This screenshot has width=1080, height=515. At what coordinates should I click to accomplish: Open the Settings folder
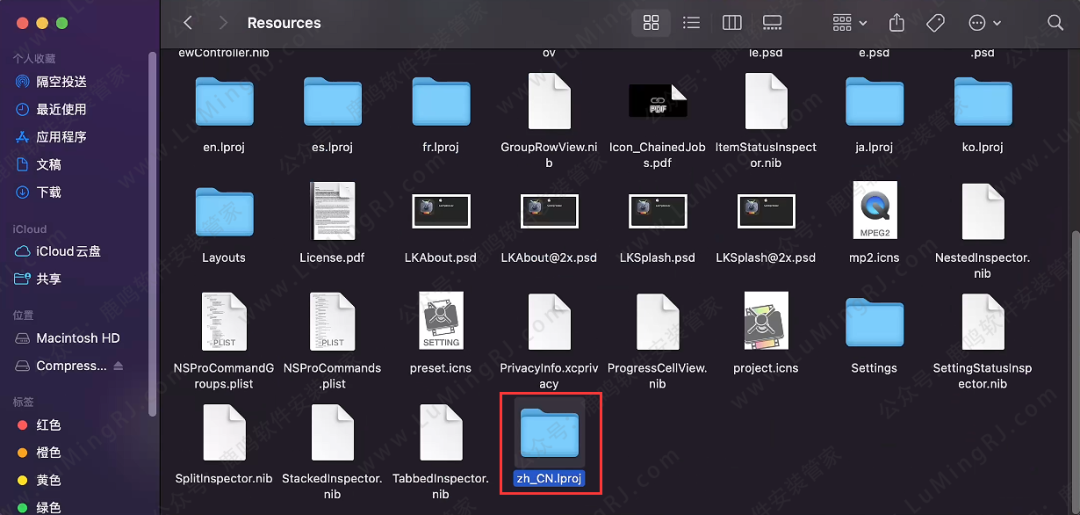coord(874,322)
